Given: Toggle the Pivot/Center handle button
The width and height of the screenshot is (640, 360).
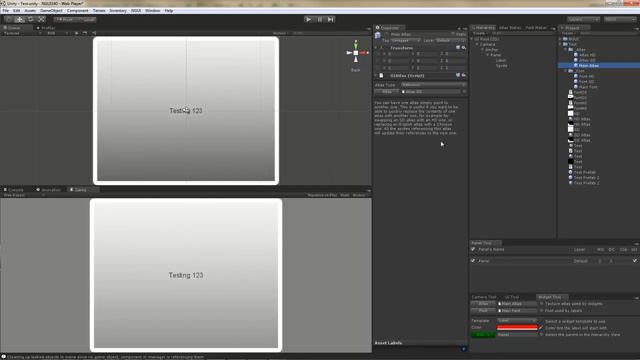Looking at the screenshot, I should pos(64,19).
